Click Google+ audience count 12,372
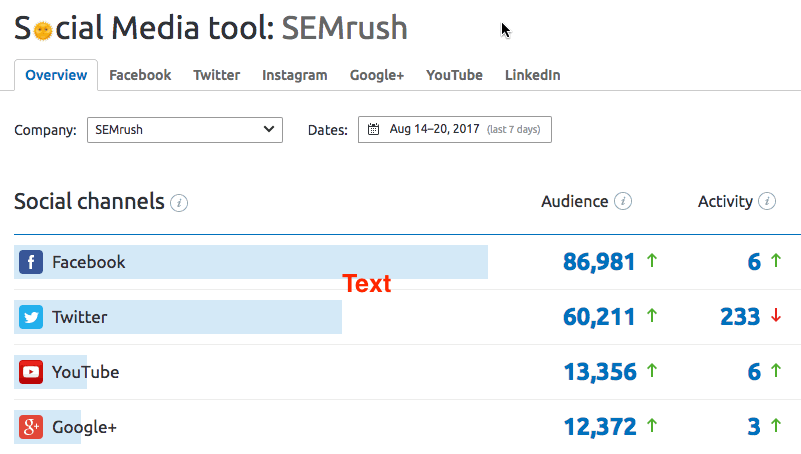801x454 pixels. pos(600,427)
